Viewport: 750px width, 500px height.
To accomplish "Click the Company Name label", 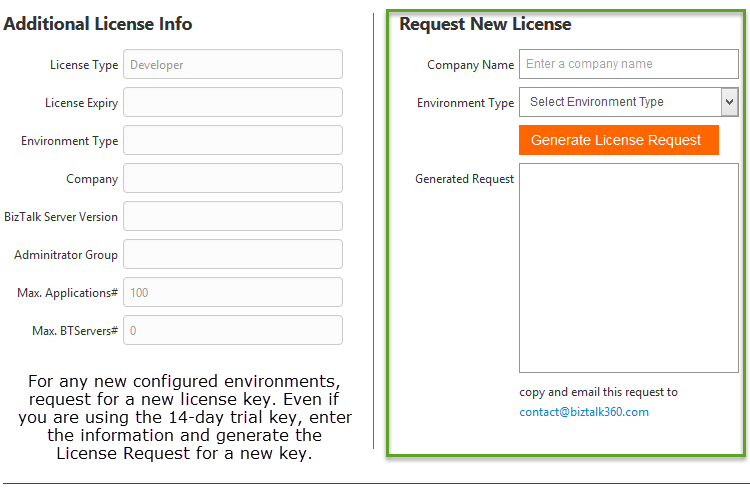I will [470, 65].
